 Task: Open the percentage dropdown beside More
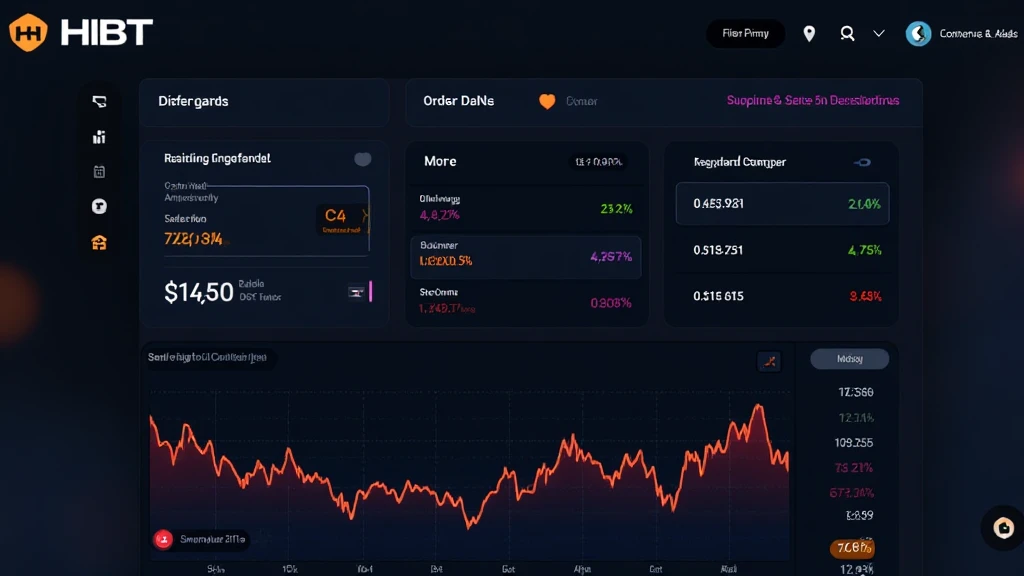(x=596, y=162)
